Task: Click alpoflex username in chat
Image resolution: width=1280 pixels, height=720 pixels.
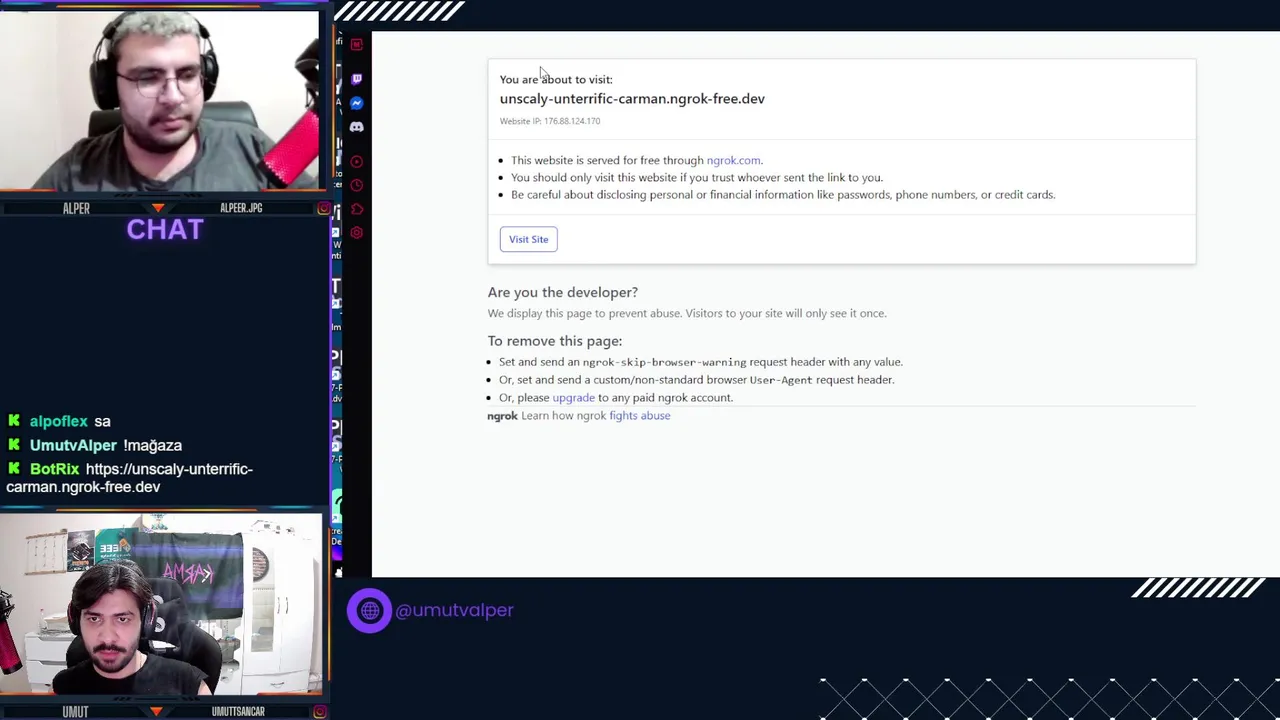Action: click(x=58, y=421)
